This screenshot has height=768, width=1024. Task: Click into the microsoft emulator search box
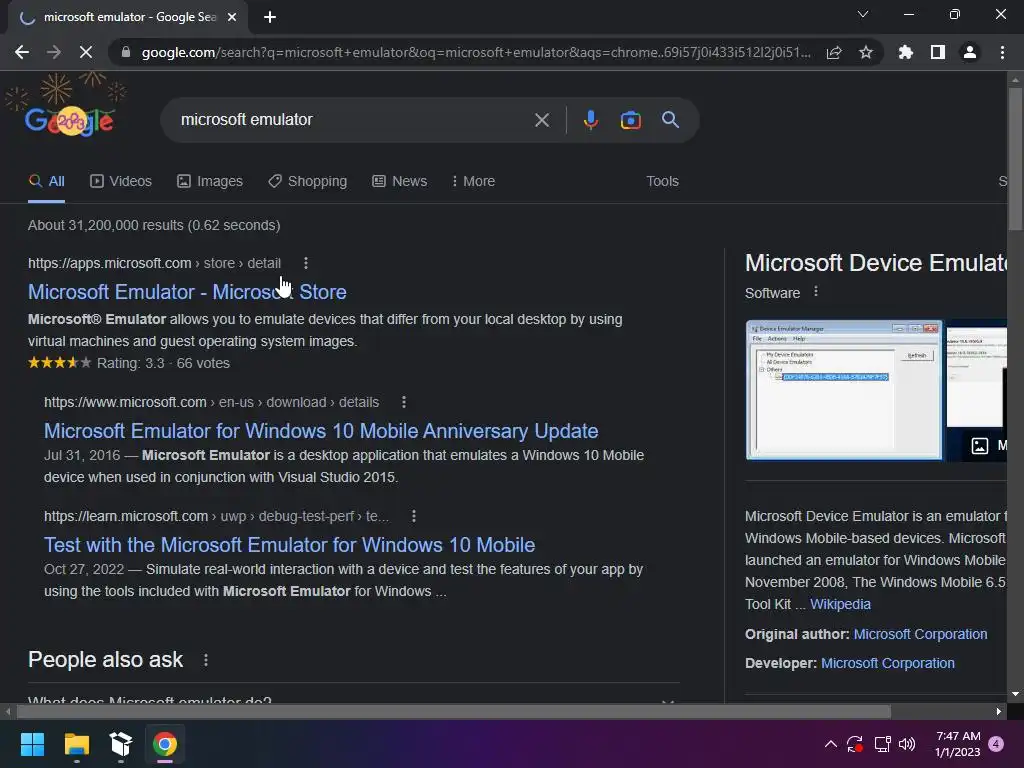point(353,120)
